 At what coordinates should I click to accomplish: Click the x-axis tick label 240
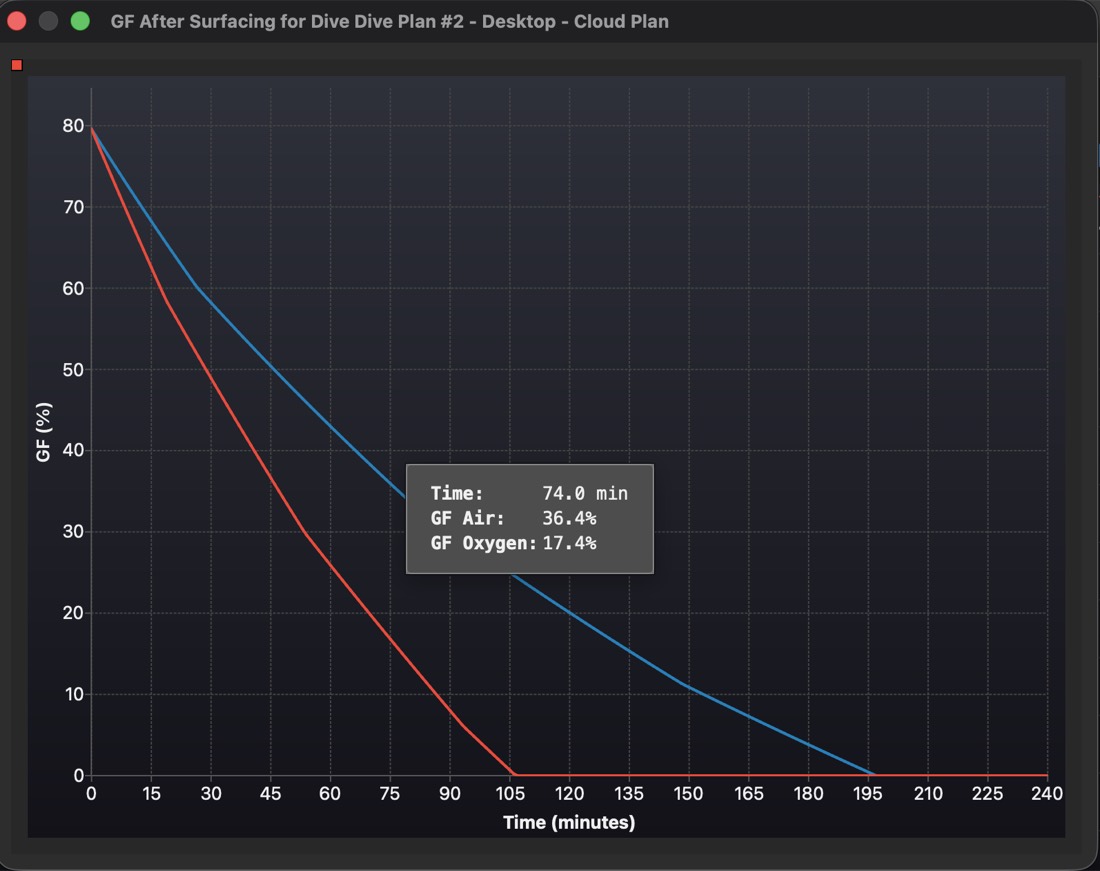1047,793
